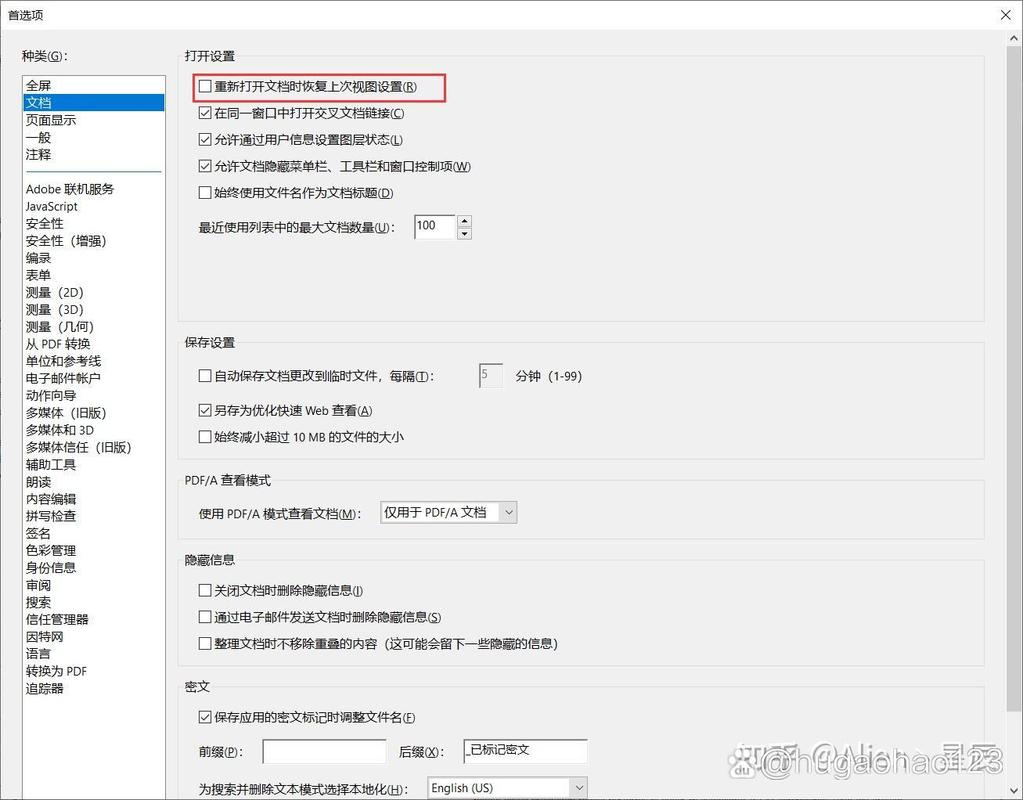
Task: Enable 通过电子邮件发送文档时删除隐藏信息
Action: [205, 617]
